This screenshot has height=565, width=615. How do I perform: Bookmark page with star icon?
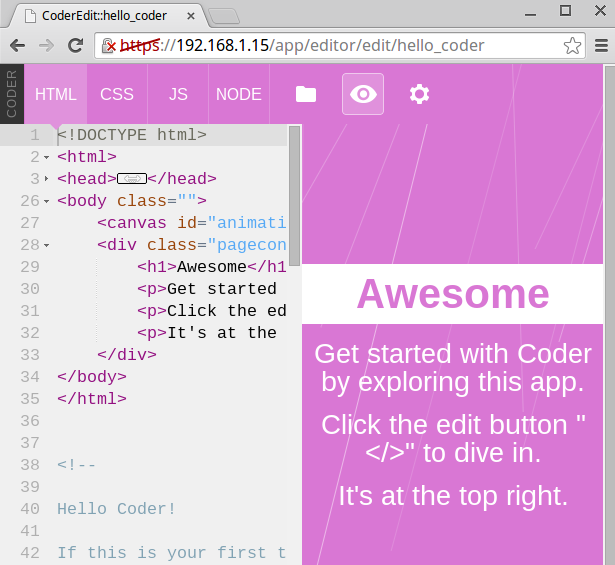coord(572,46)
